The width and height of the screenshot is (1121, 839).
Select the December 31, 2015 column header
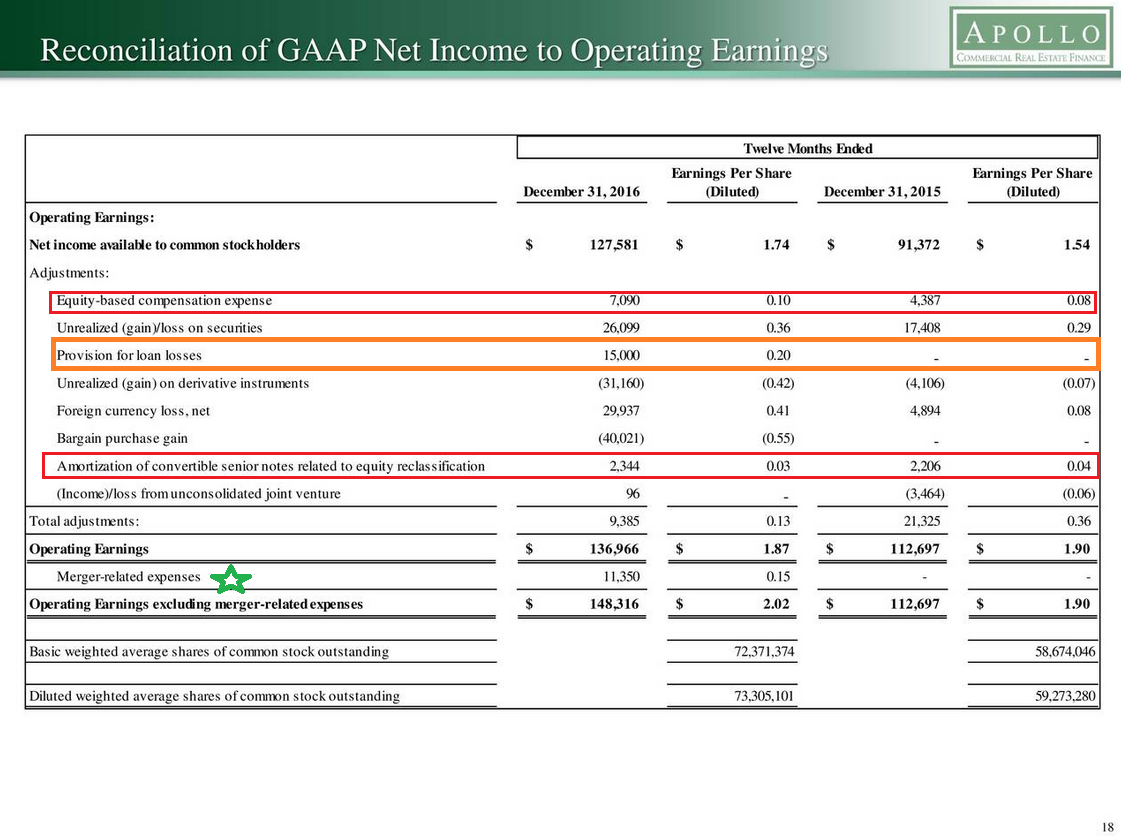coord(882,191)
